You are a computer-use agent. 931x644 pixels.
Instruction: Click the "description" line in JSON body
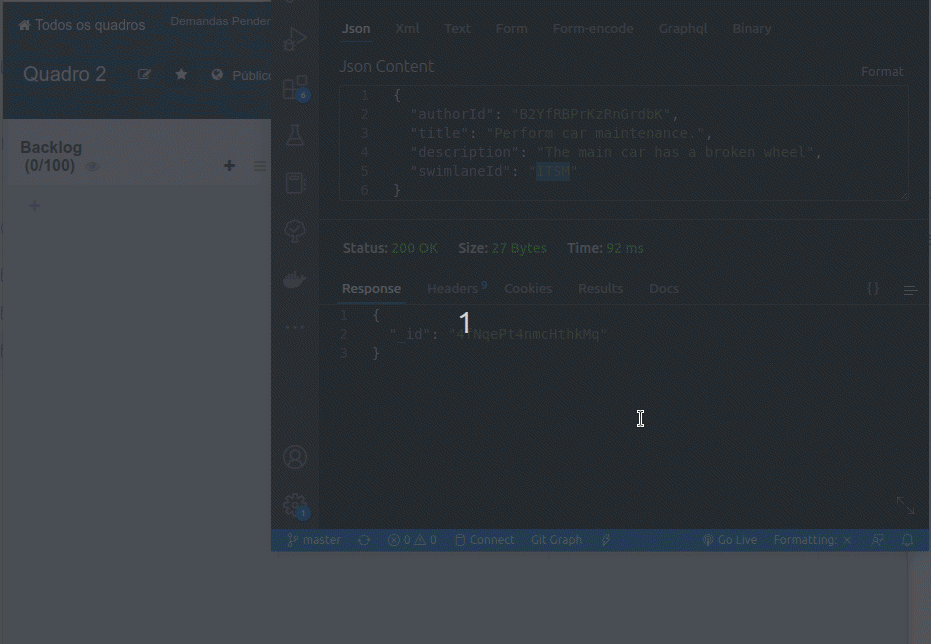[x=616, y=152]
